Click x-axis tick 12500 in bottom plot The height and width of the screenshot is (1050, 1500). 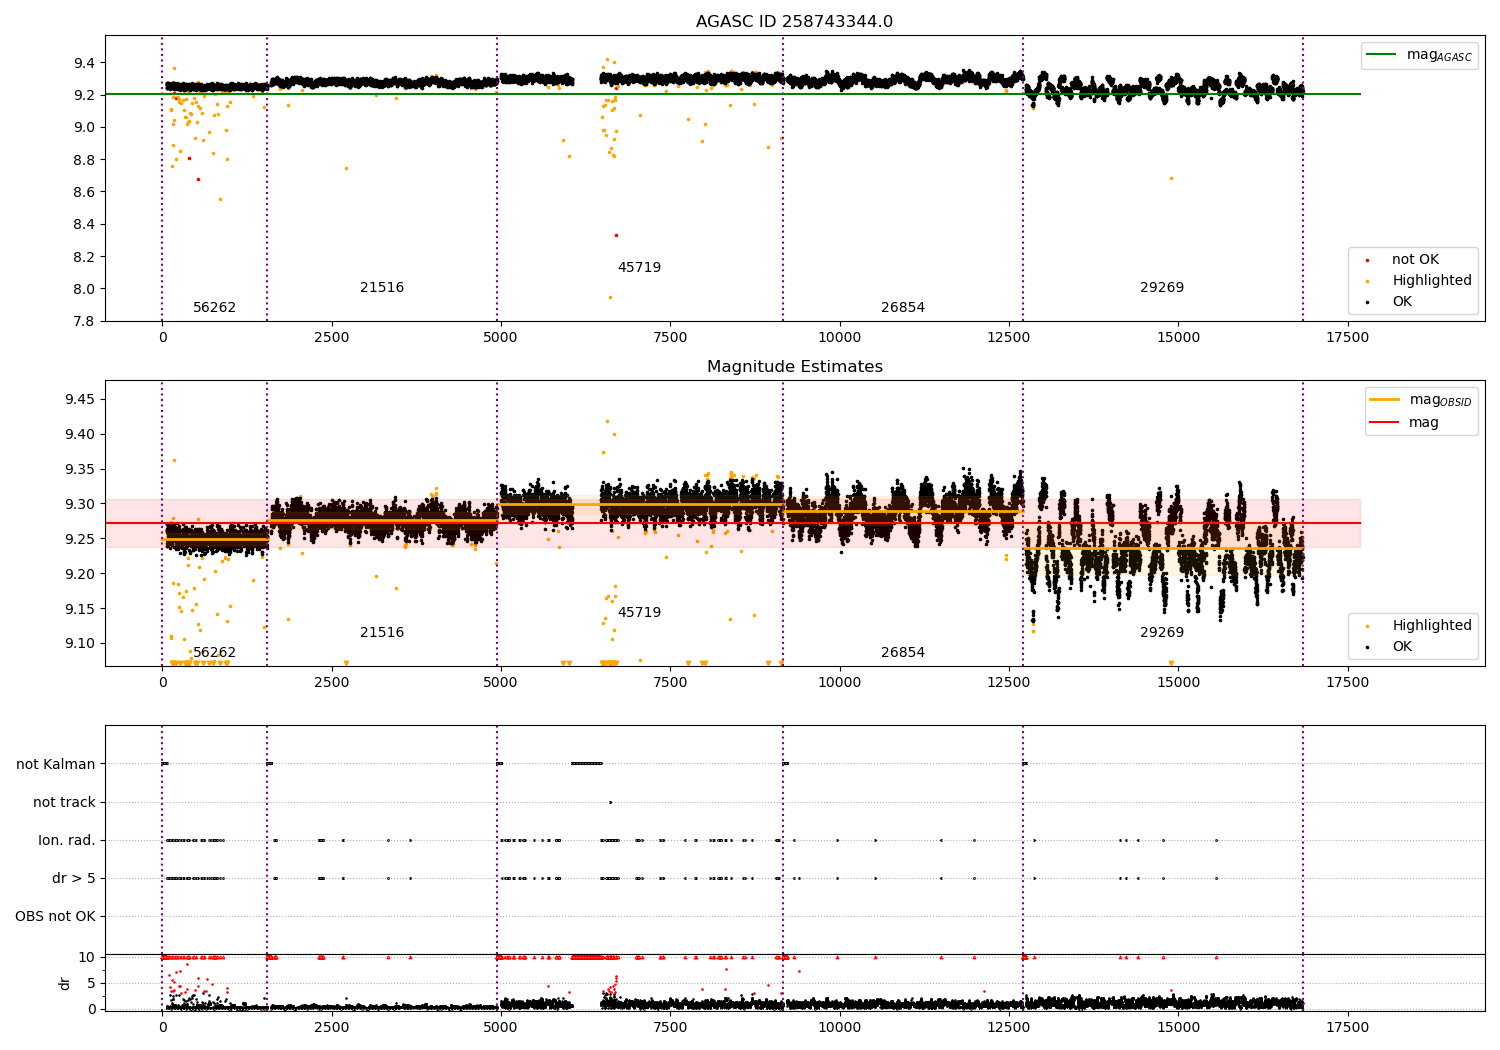(1008, 1027)
